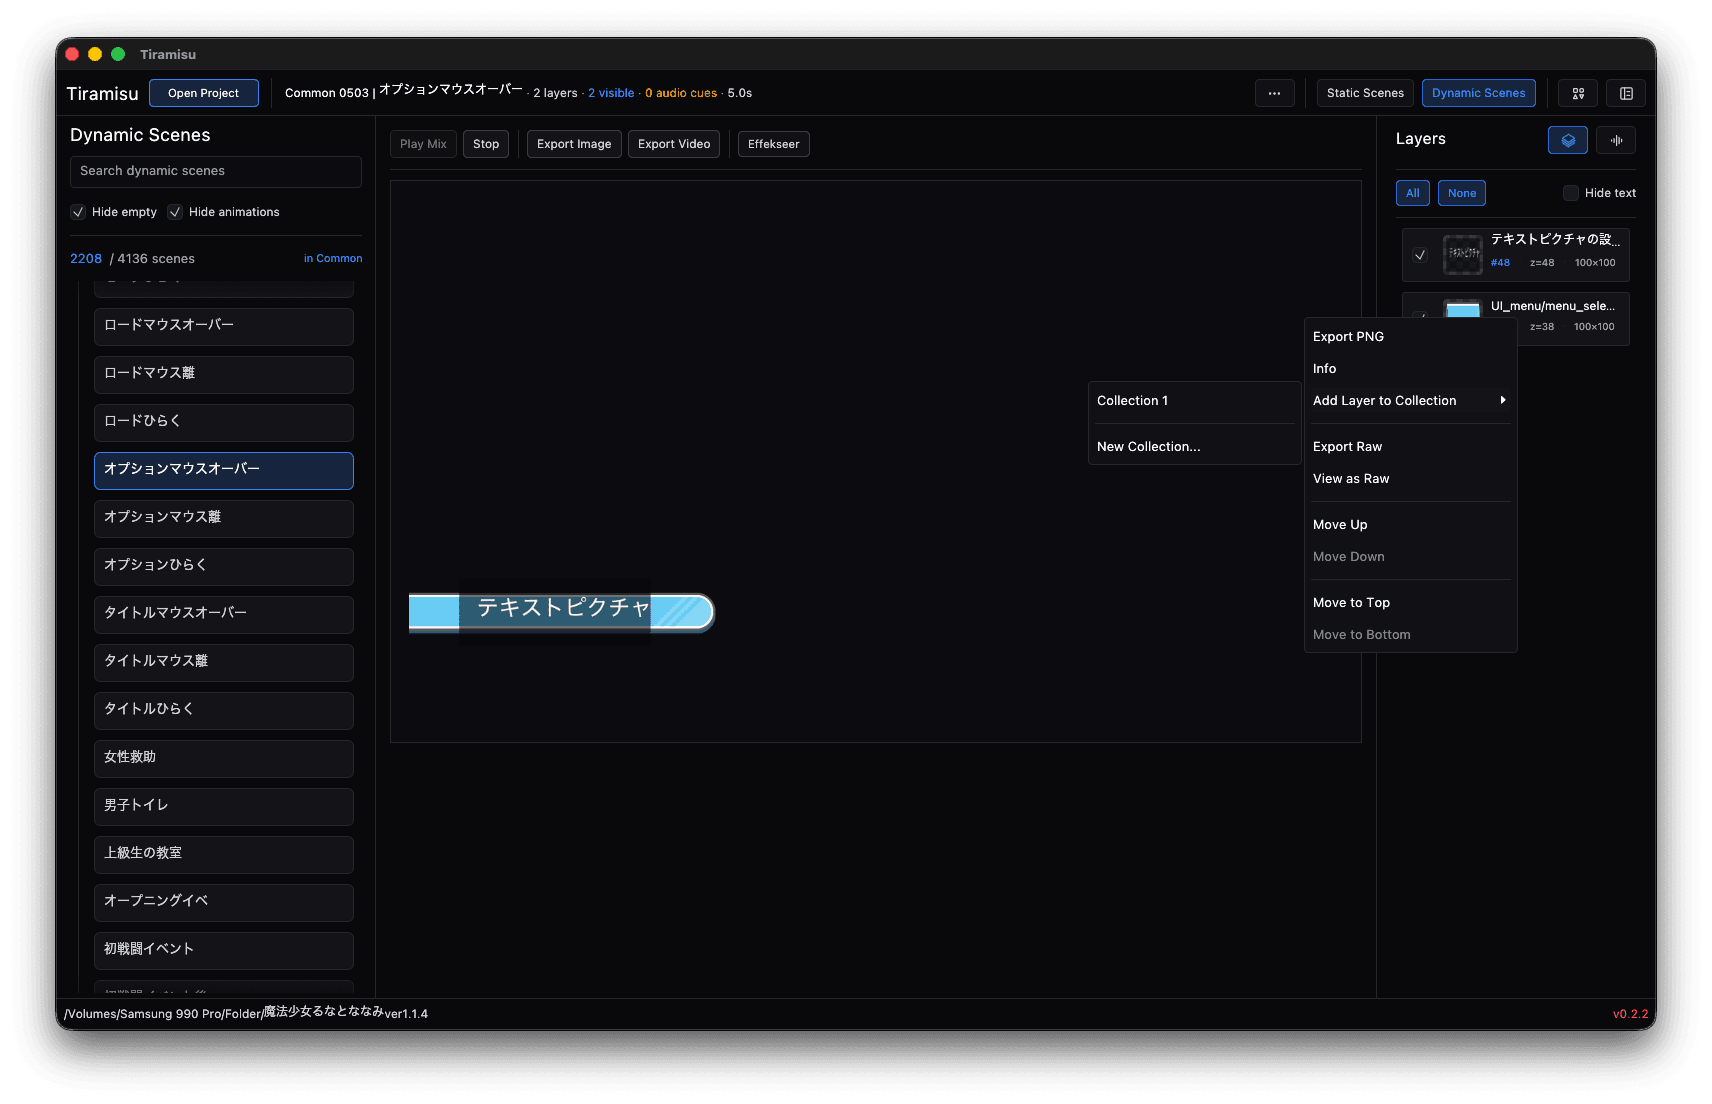
Task: Switch to the Static Scenes tab
Action: (x=1365, y=93)
